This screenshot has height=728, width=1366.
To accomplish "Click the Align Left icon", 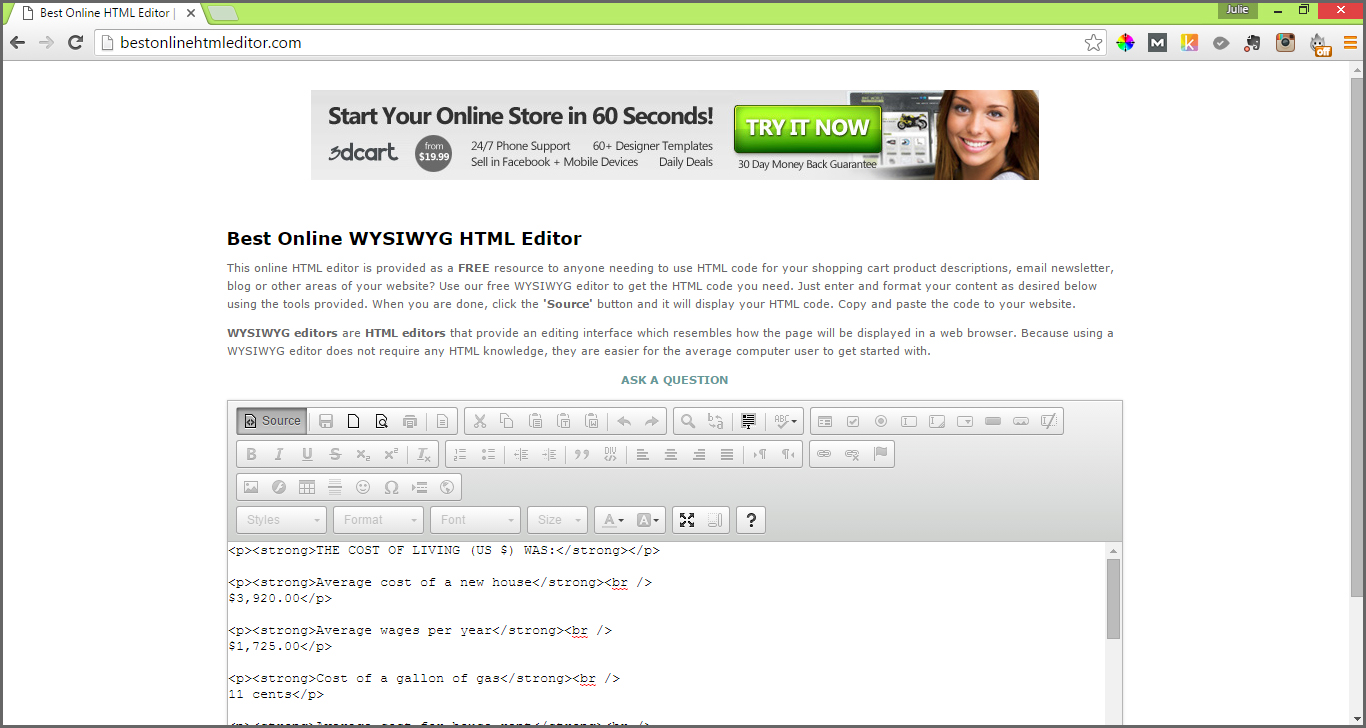I will coord(643,454).
